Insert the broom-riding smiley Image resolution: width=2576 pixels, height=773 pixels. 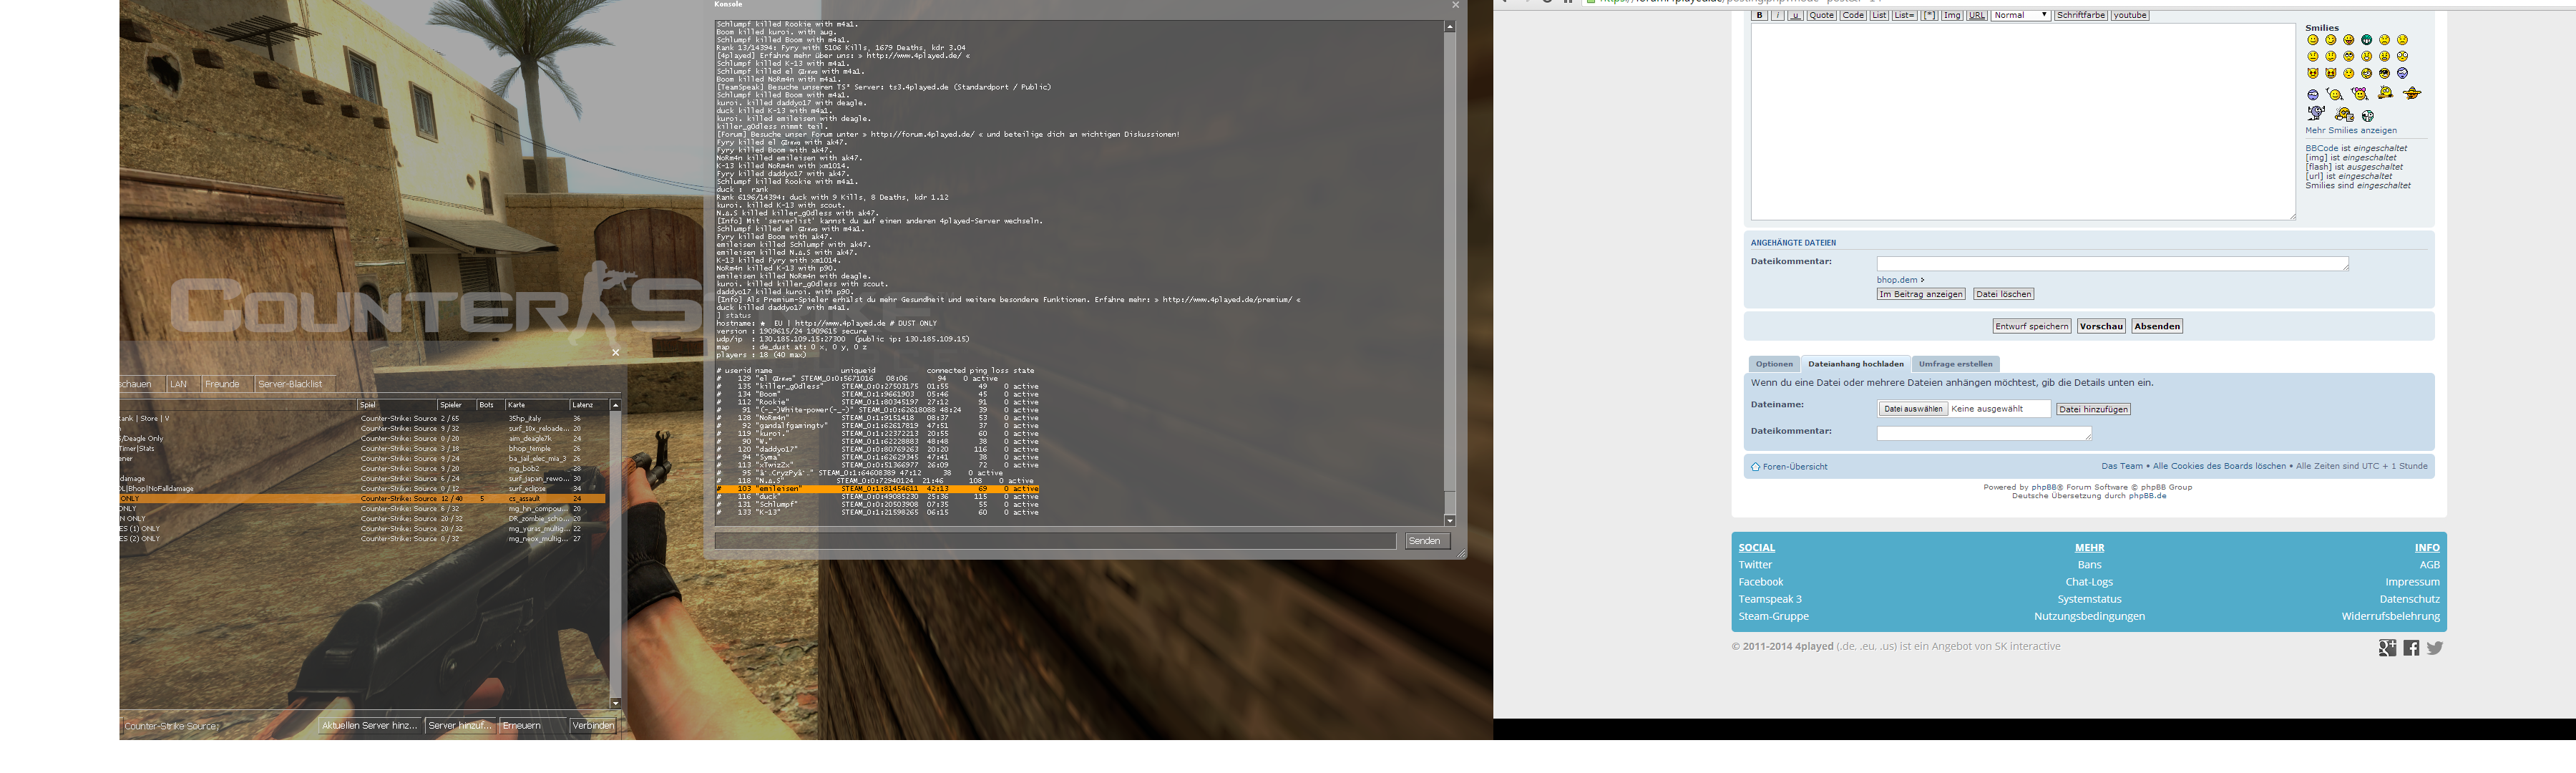(x=2386, y=92)
